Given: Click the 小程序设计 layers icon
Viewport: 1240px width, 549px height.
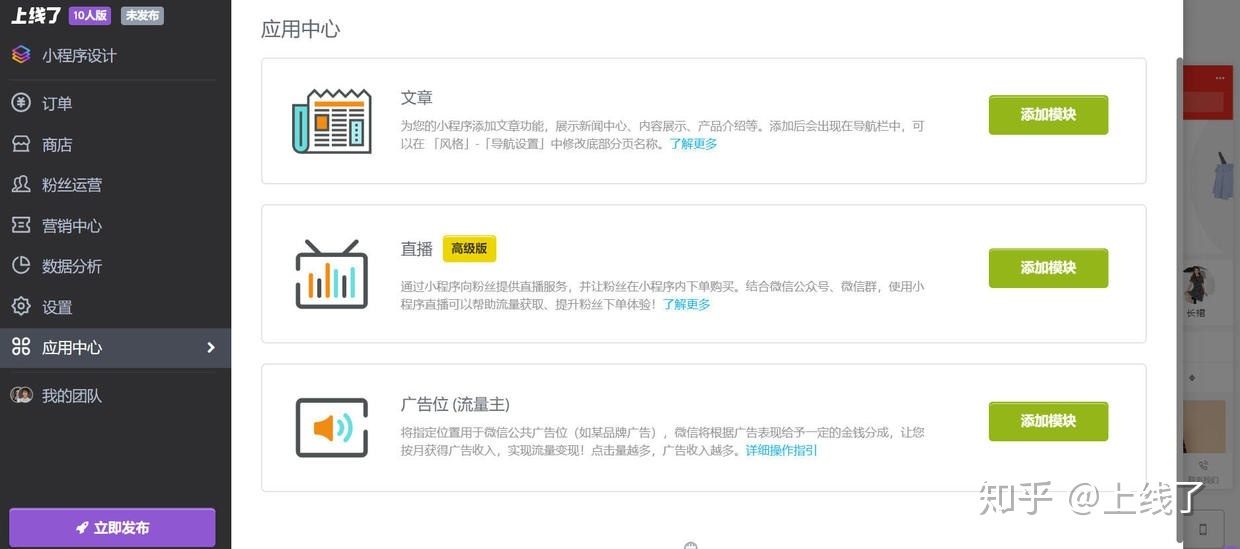Looking at the screenshot, I should [x=21, y=55].
